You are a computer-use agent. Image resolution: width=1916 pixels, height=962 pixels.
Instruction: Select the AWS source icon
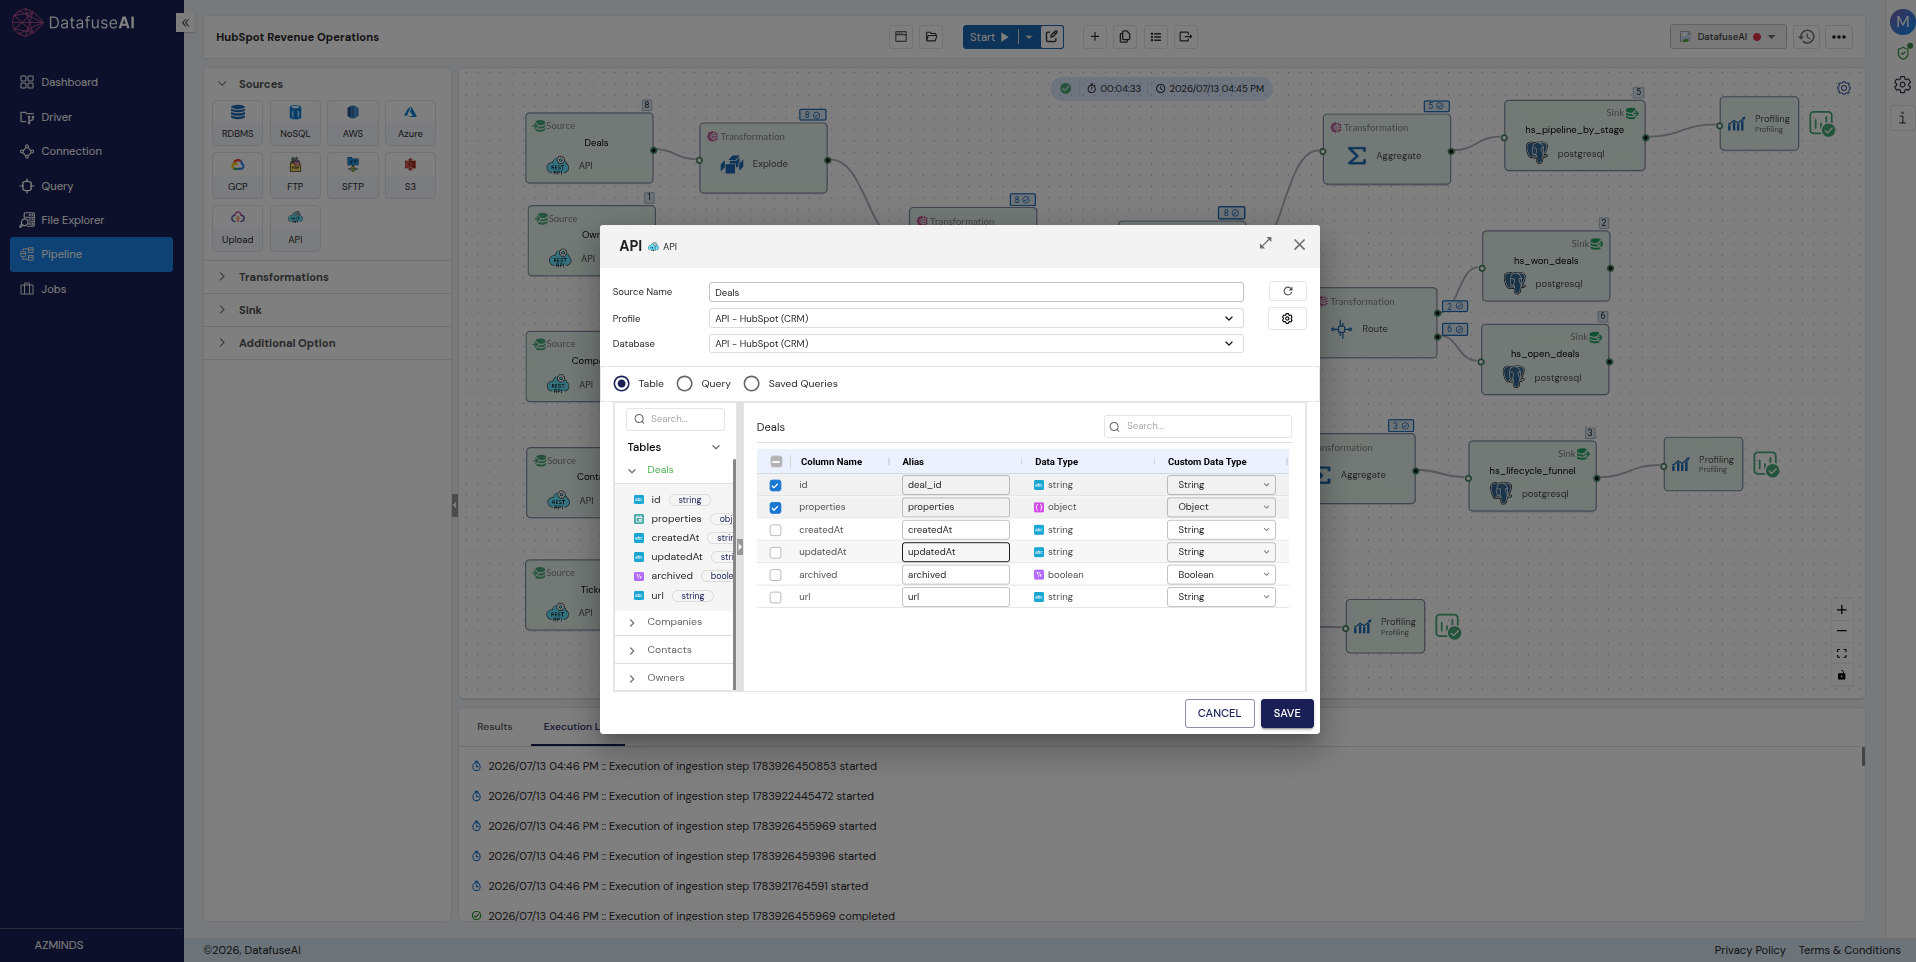click(x=353, y=121)
